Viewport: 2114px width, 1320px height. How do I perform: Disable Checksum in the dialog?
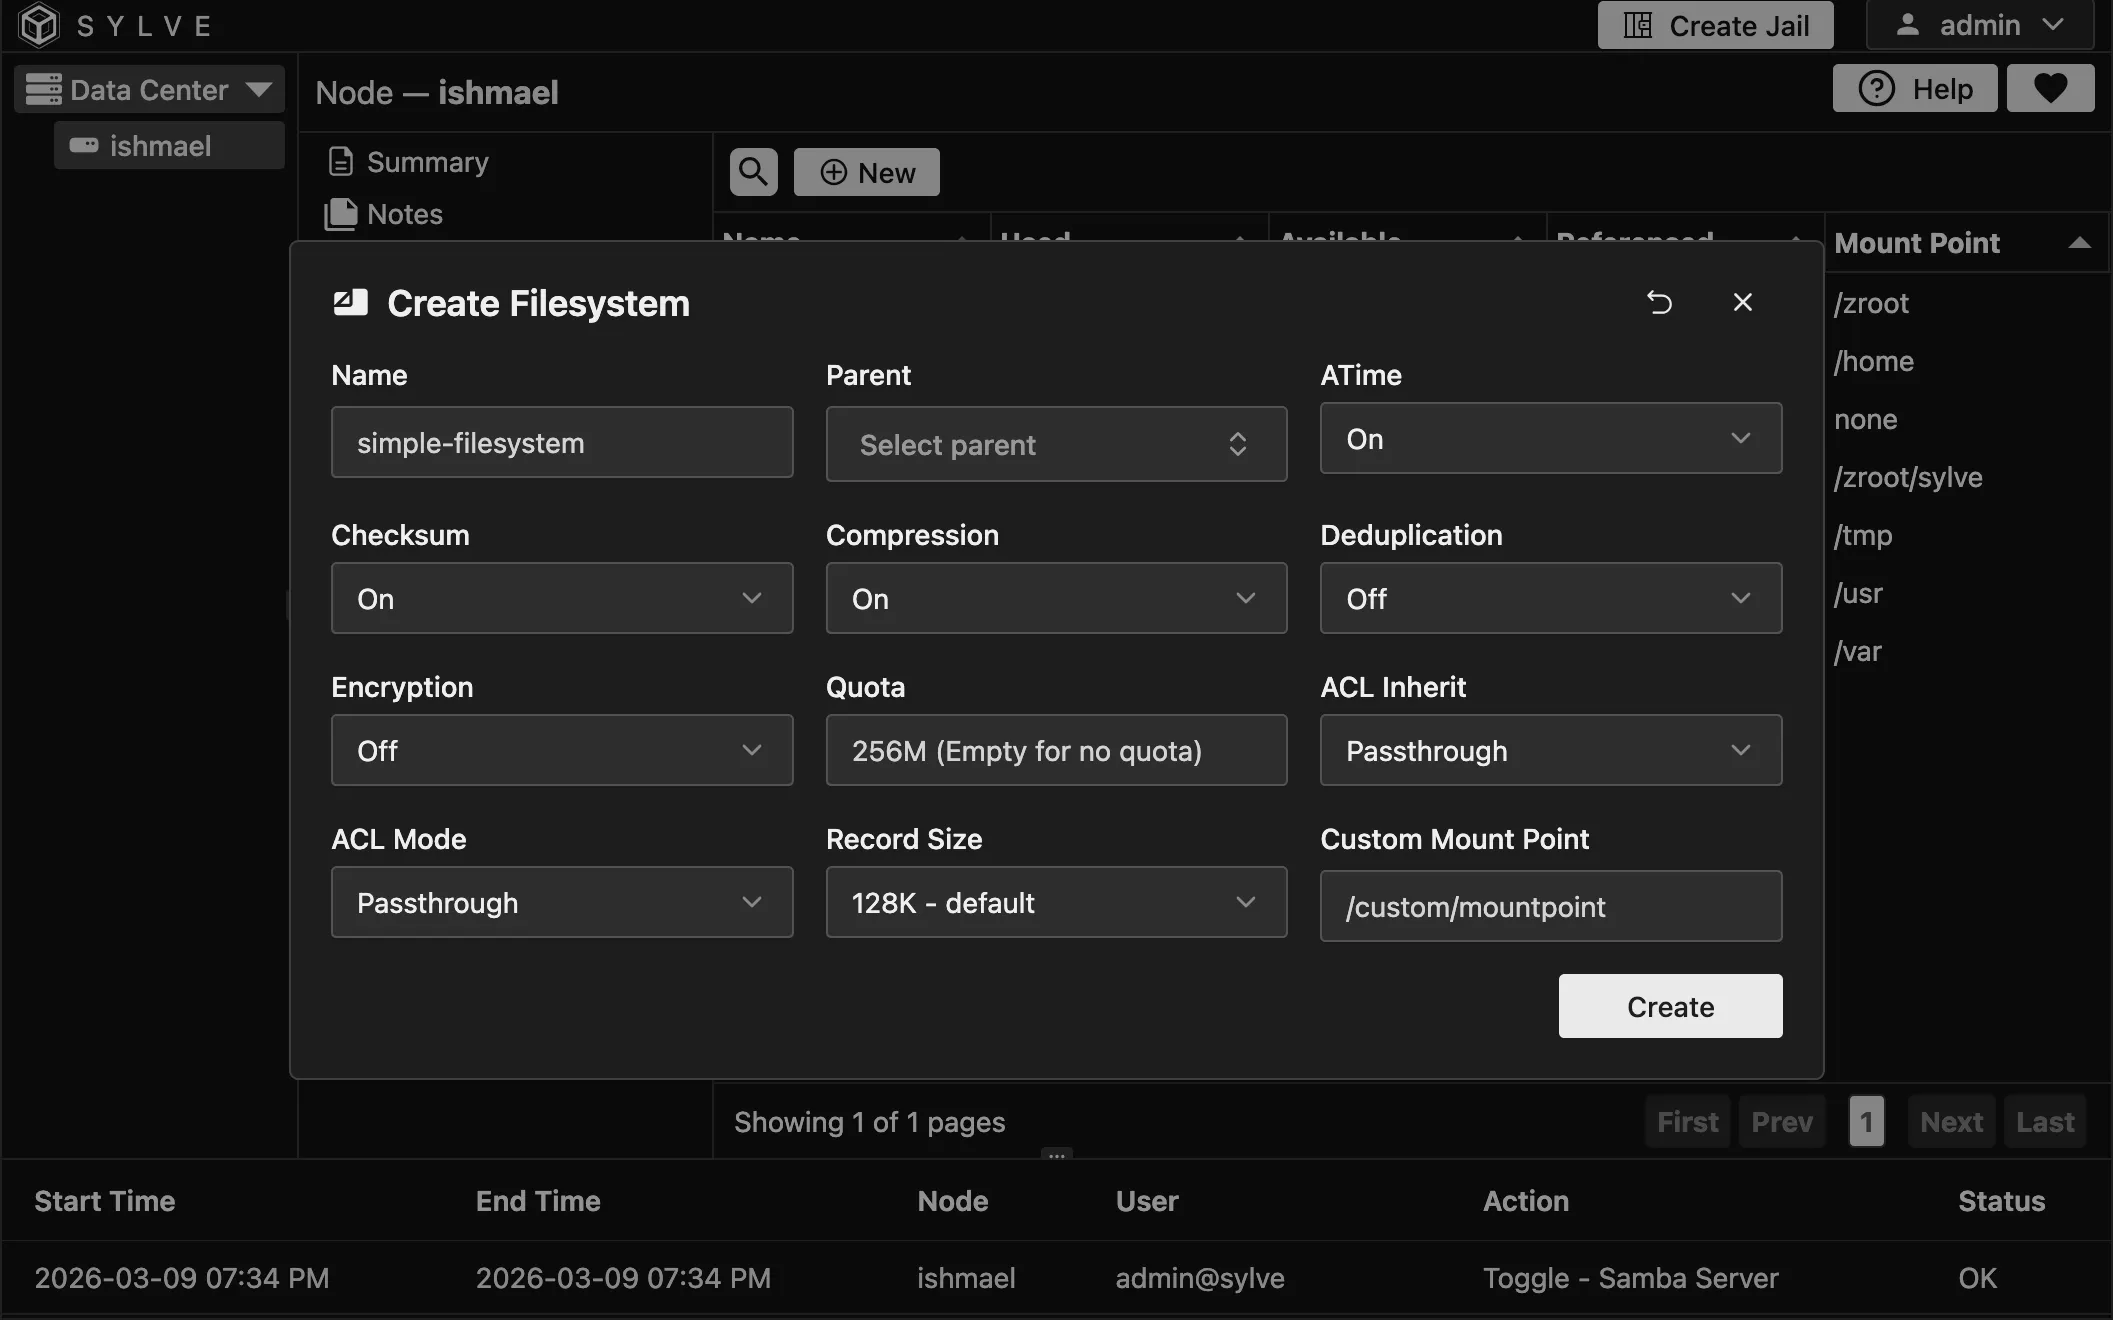click(561, 598)
